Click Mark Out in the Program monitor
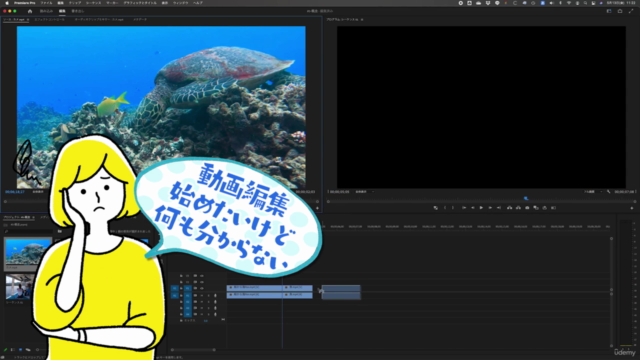Screen dimensions: 640x360 453,208
